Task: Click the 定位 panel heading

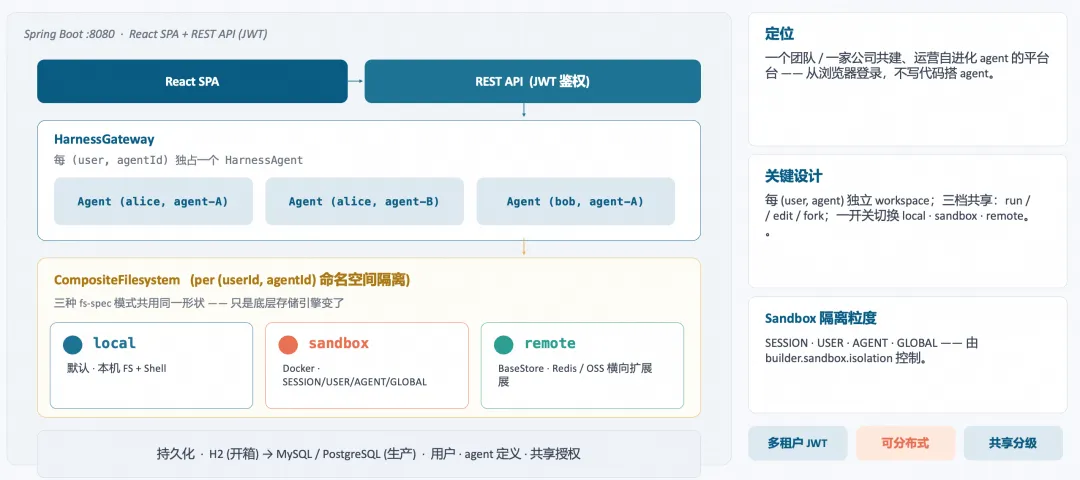Action: point(779,34)
